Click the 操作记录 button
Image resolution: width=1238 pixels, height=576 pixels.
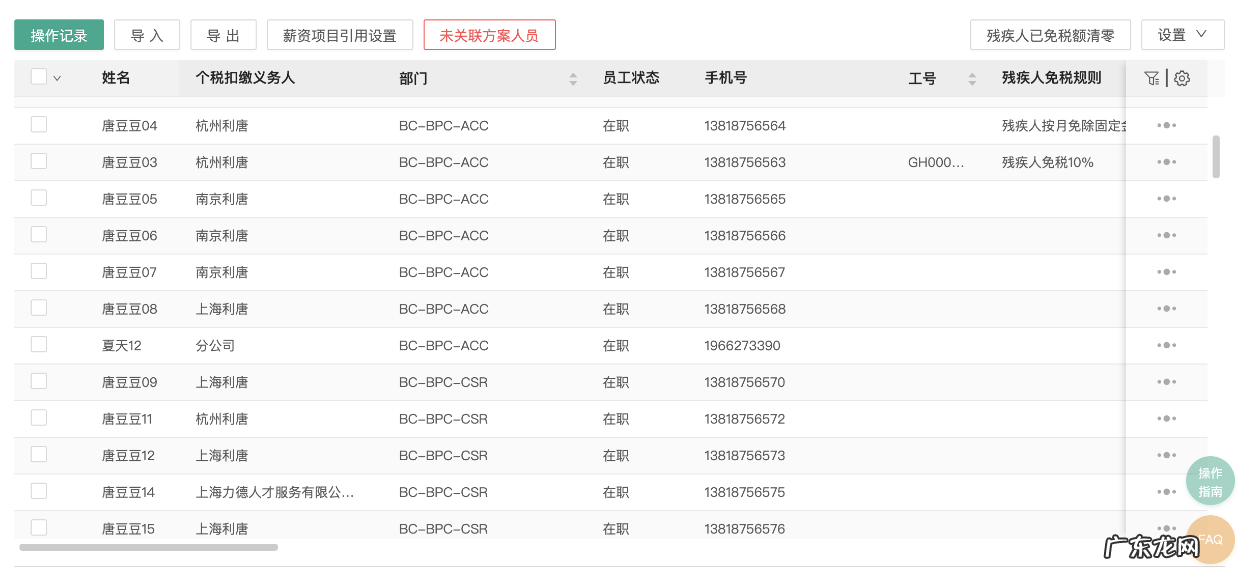(58, 33)
